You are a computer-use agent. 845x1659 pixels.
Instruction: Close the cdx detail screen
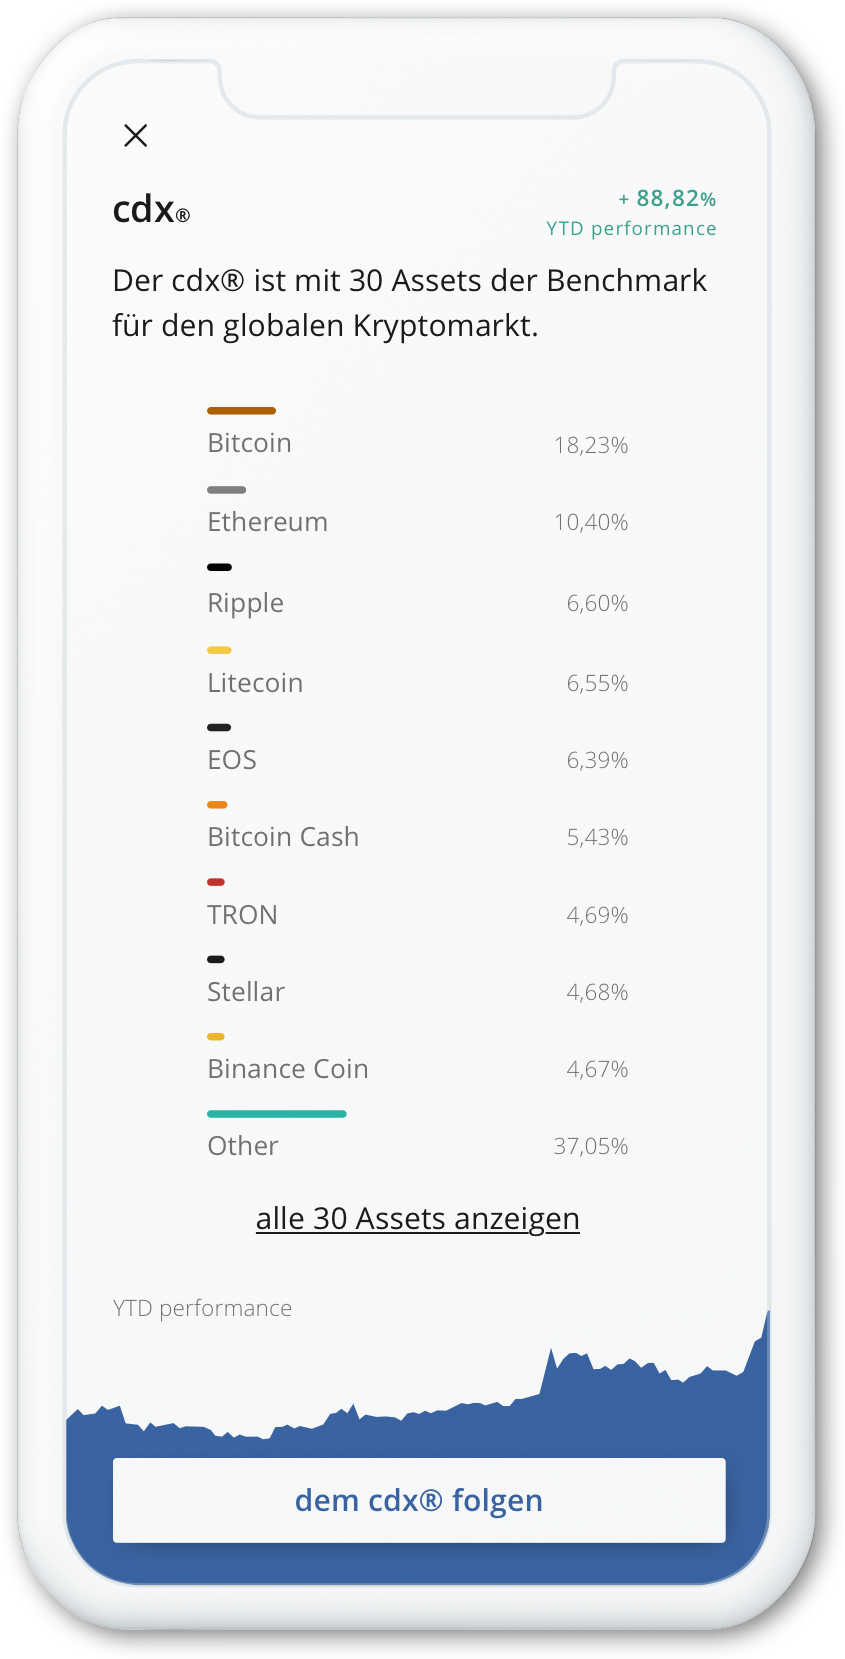coord(136,135)
